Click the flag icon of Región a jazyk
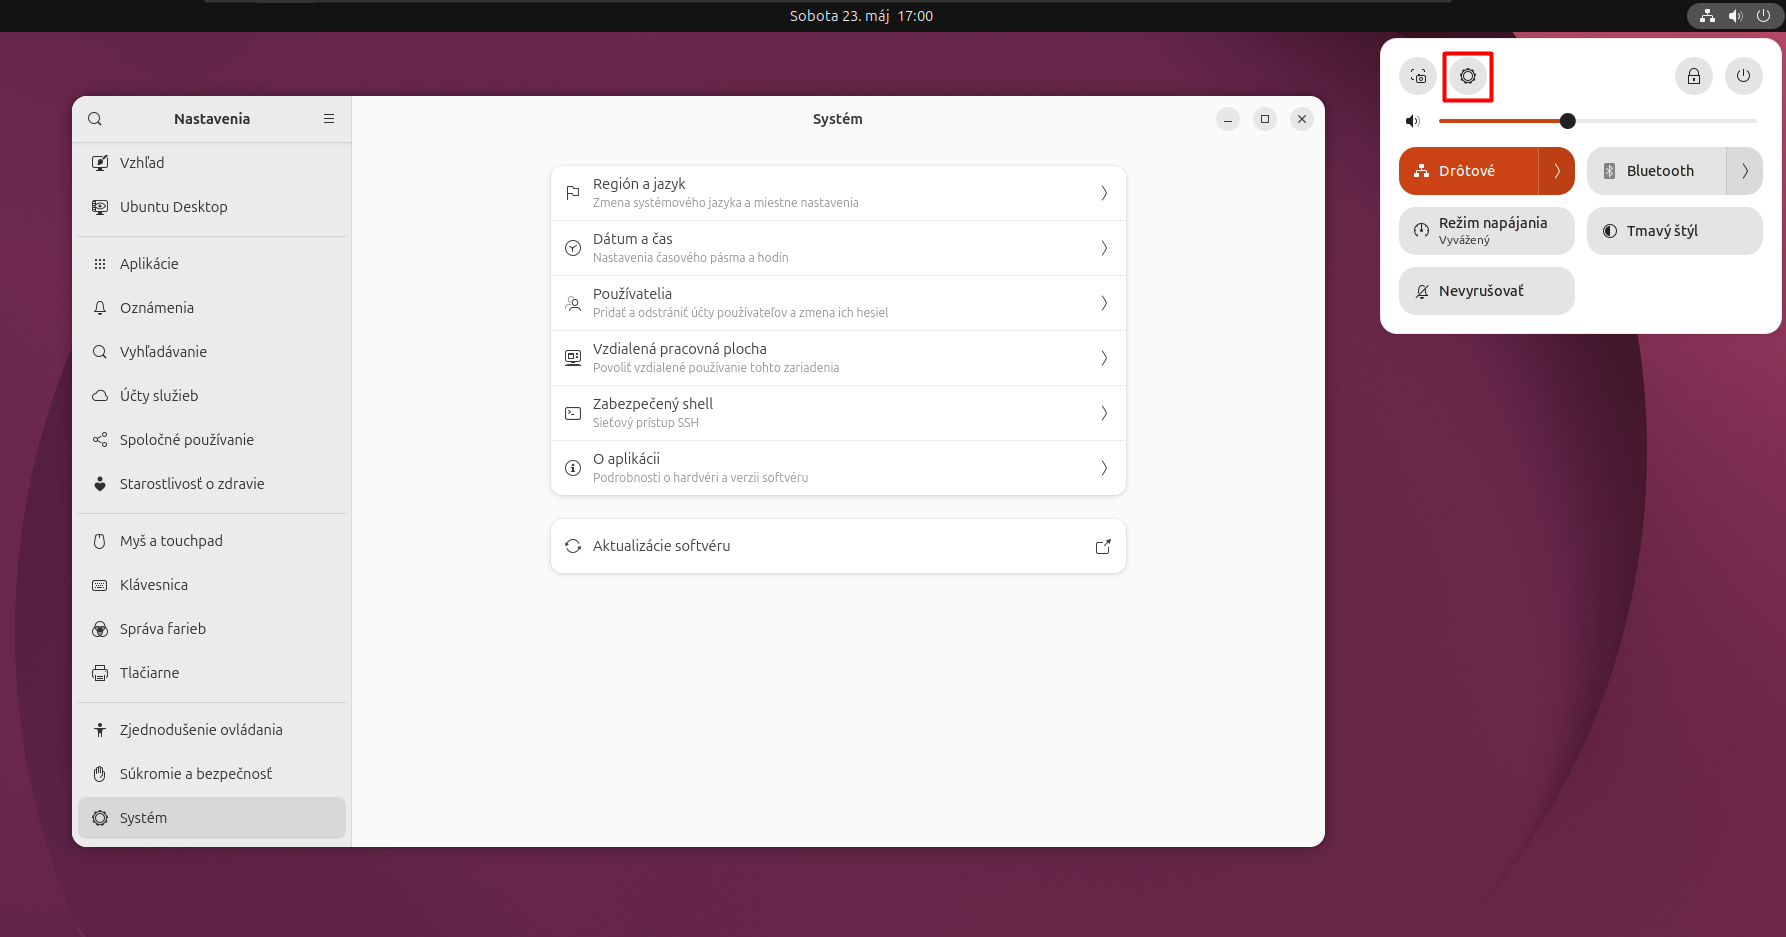 [573, 193]
